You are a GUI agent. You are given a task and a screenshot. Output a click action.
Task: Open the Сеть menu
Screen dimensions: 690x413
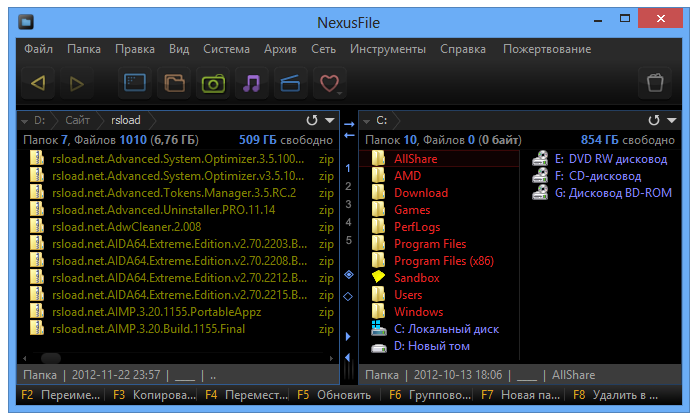point(323,49)
